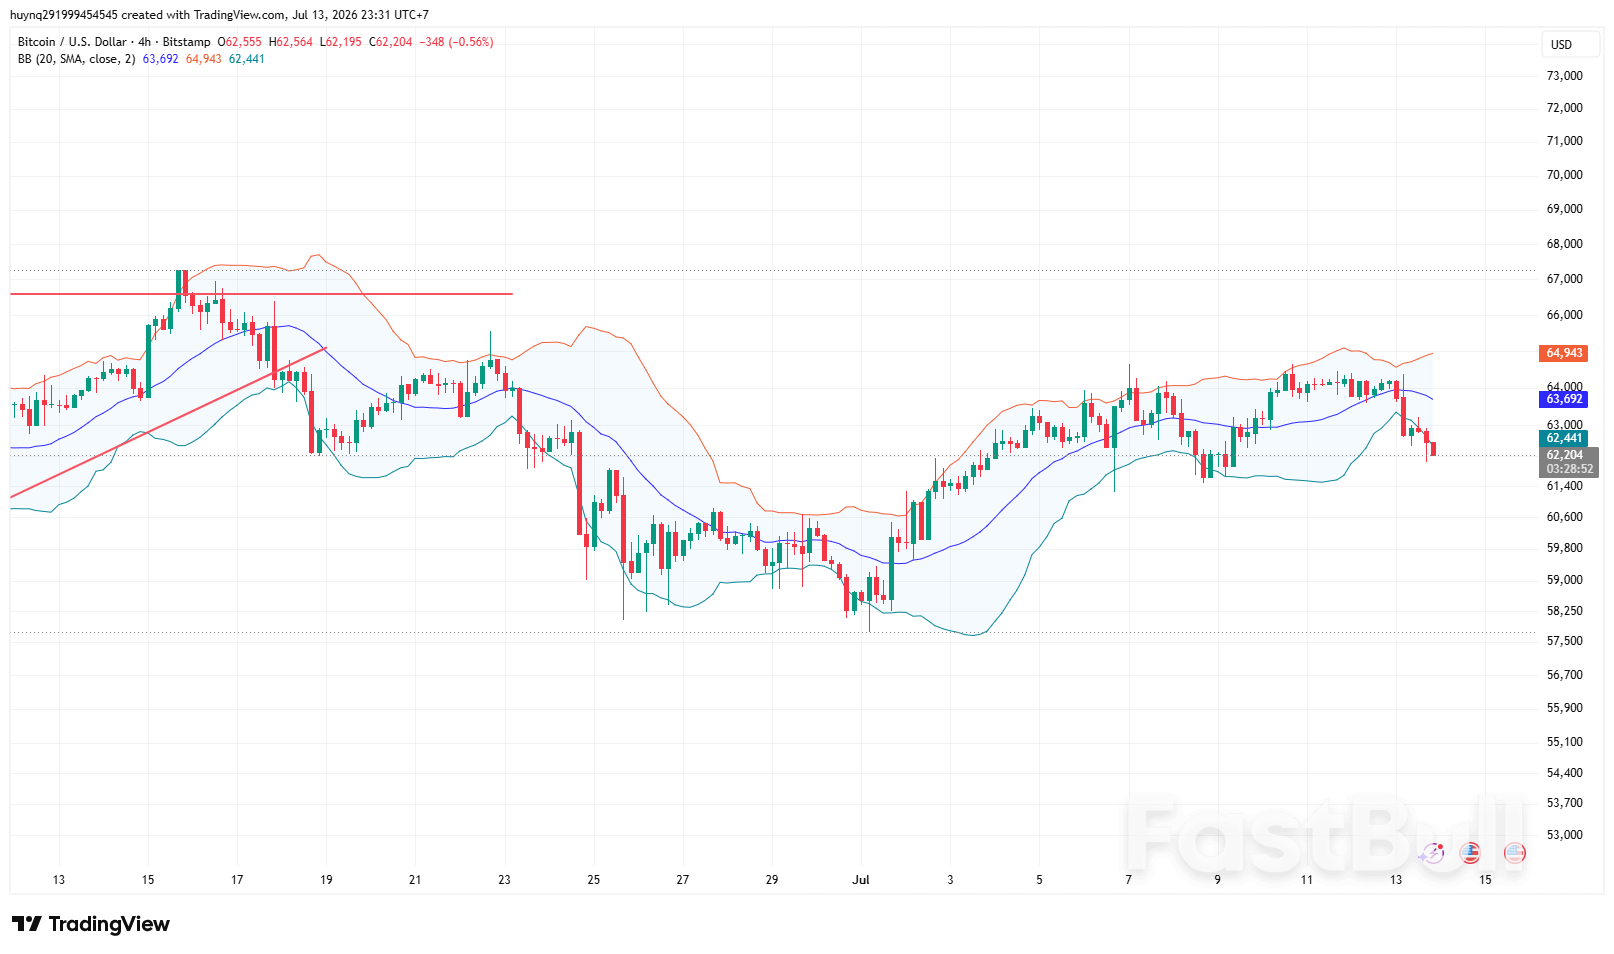Click the 53,700 price axis label

point(1564,803)
